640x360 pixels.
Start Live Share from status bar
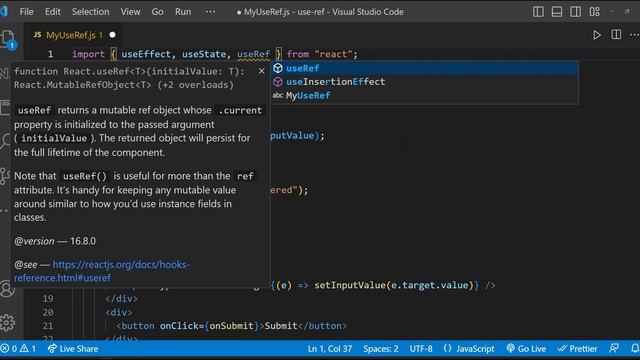(73, 349)
